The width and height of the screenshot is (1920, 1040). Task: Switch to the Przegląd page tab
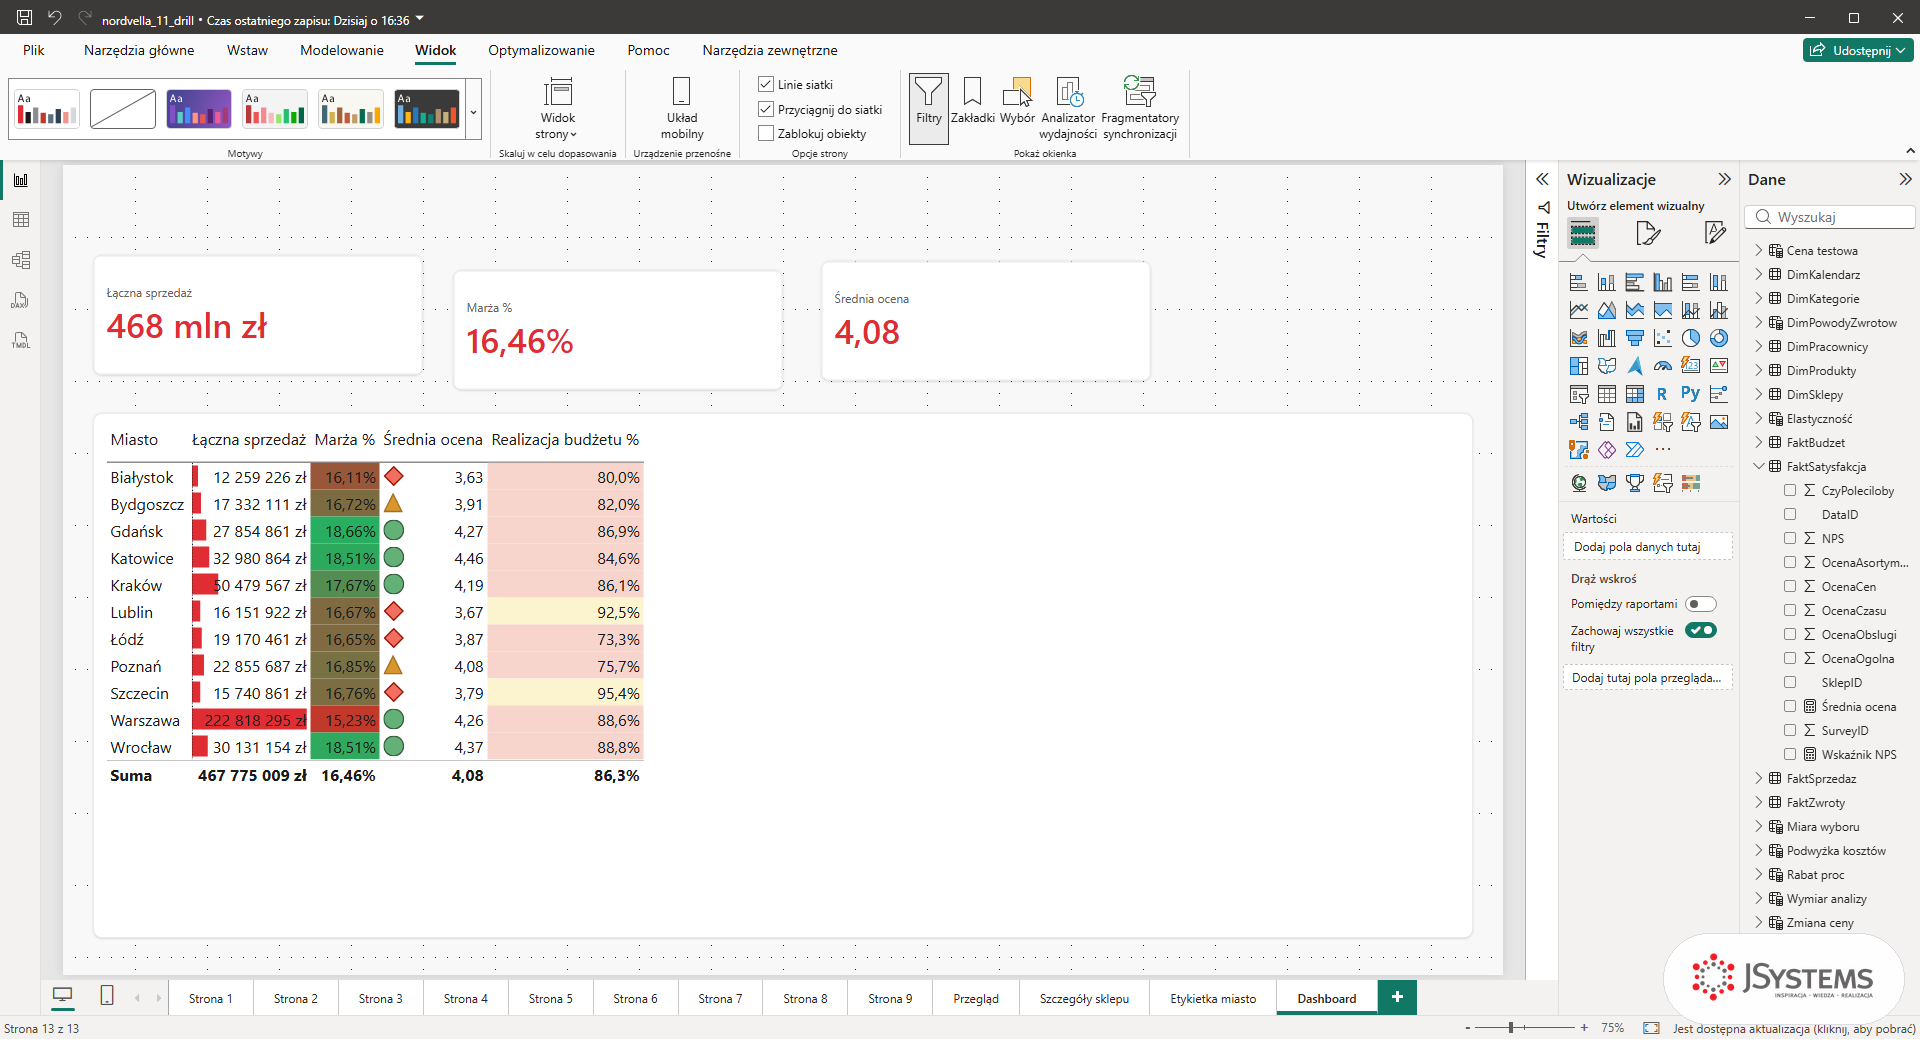(976, 998)
